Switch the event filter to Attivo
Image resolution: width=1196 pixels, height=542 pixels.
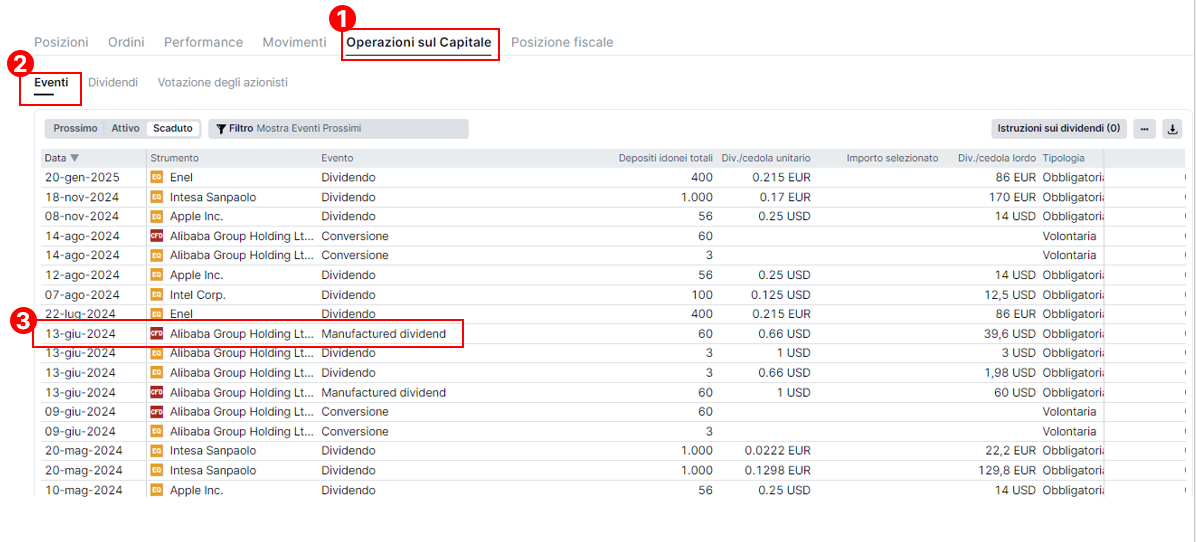pos(125,129)
